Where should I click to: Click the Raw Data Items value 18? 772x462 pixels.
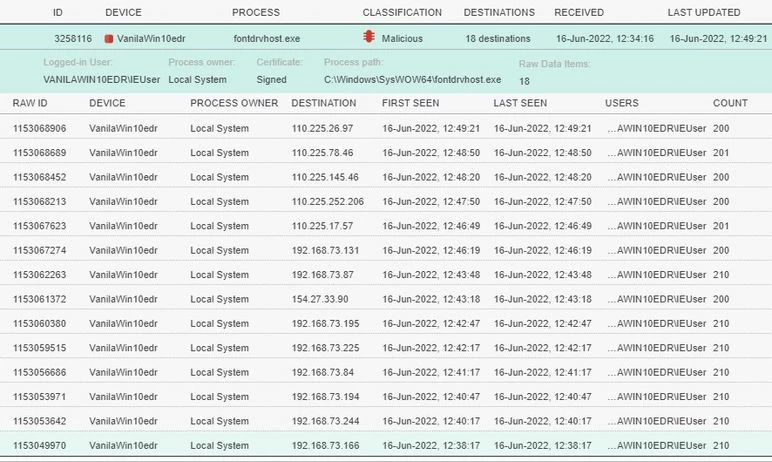pos(524,81)
